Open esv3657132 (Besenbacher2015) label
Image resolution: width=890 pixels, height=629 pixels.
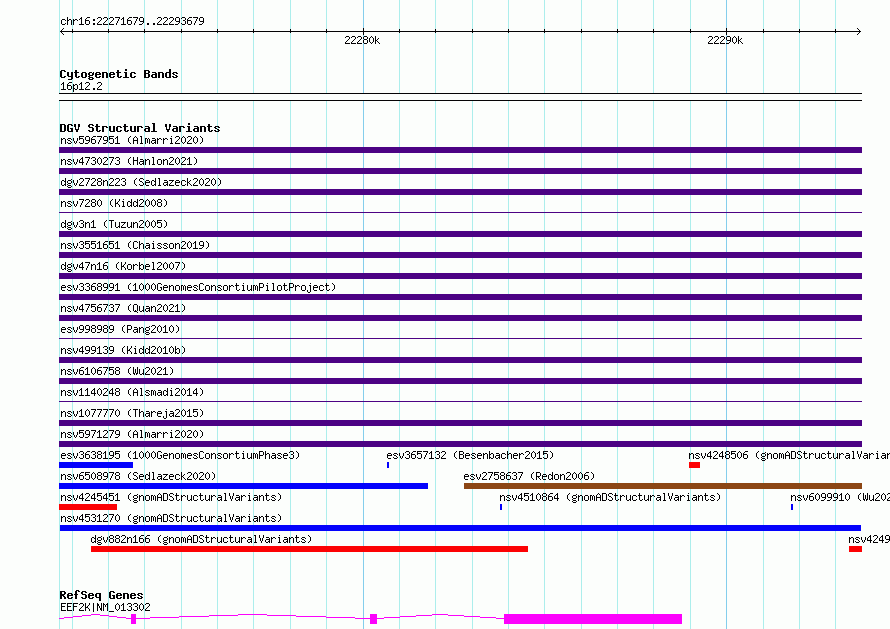click(x=470, y=455)
